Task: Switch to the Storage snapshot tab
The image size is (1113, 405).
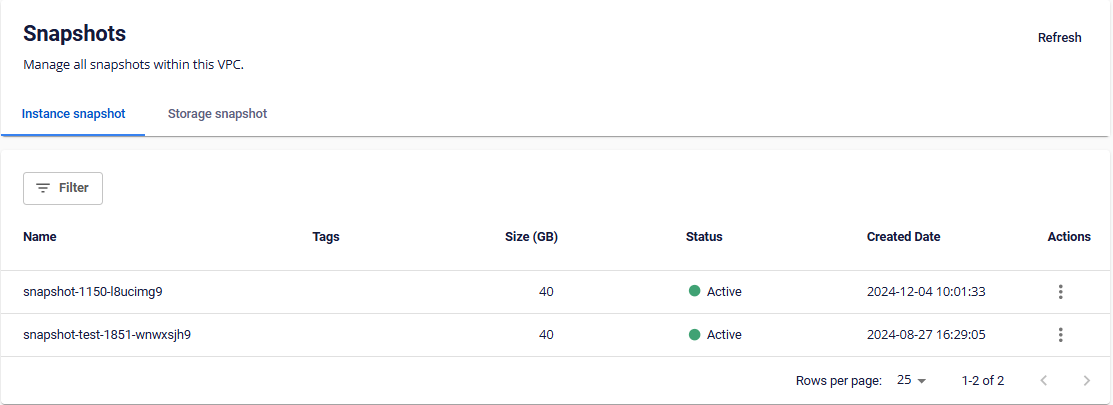Action: click(x=217, y=114)
